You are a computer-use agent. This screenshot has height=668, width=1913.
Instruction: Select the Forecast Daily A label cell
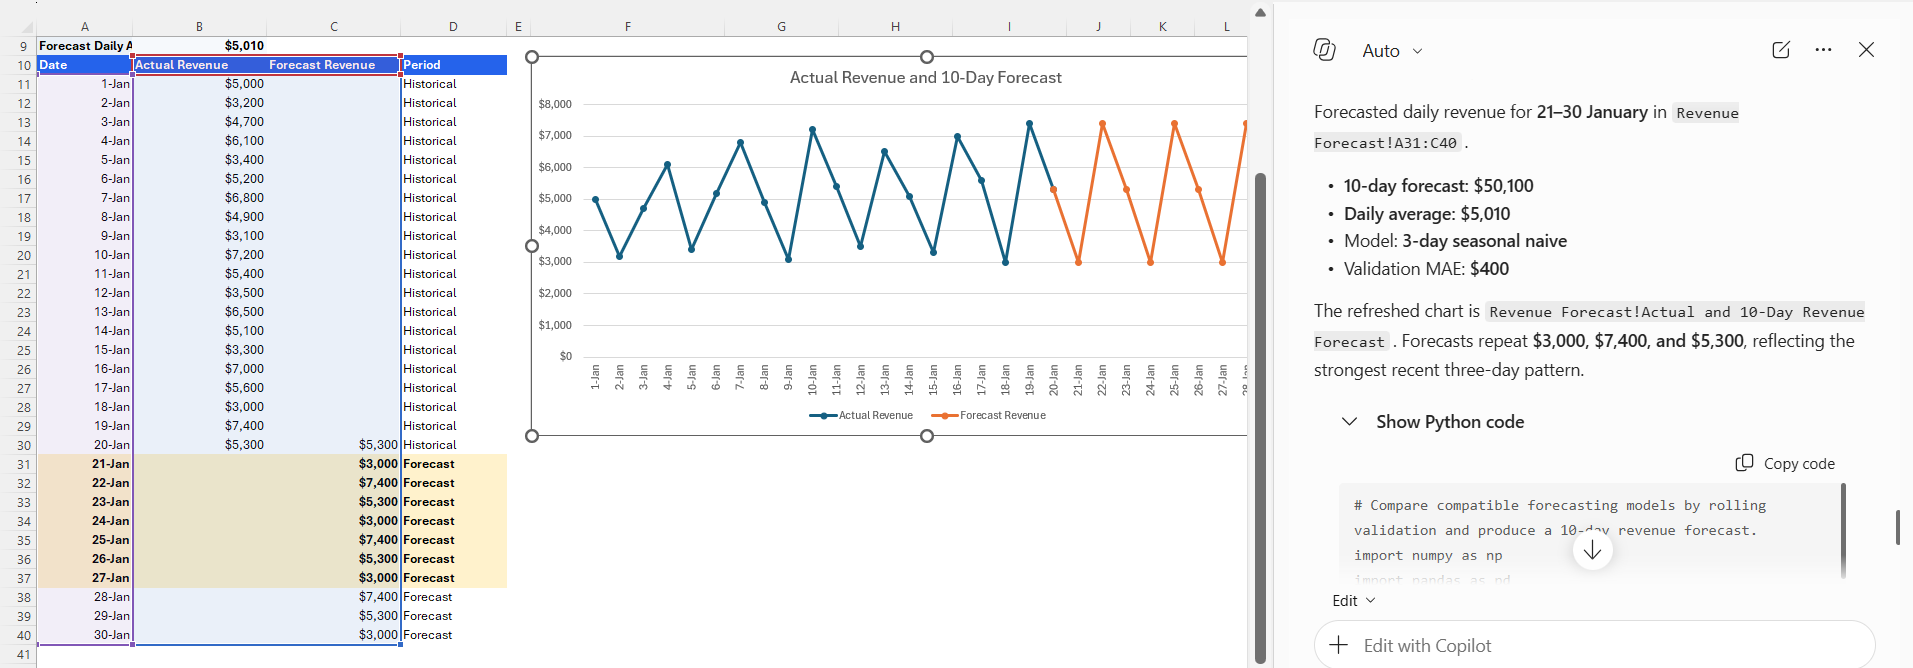click(85, 46)
